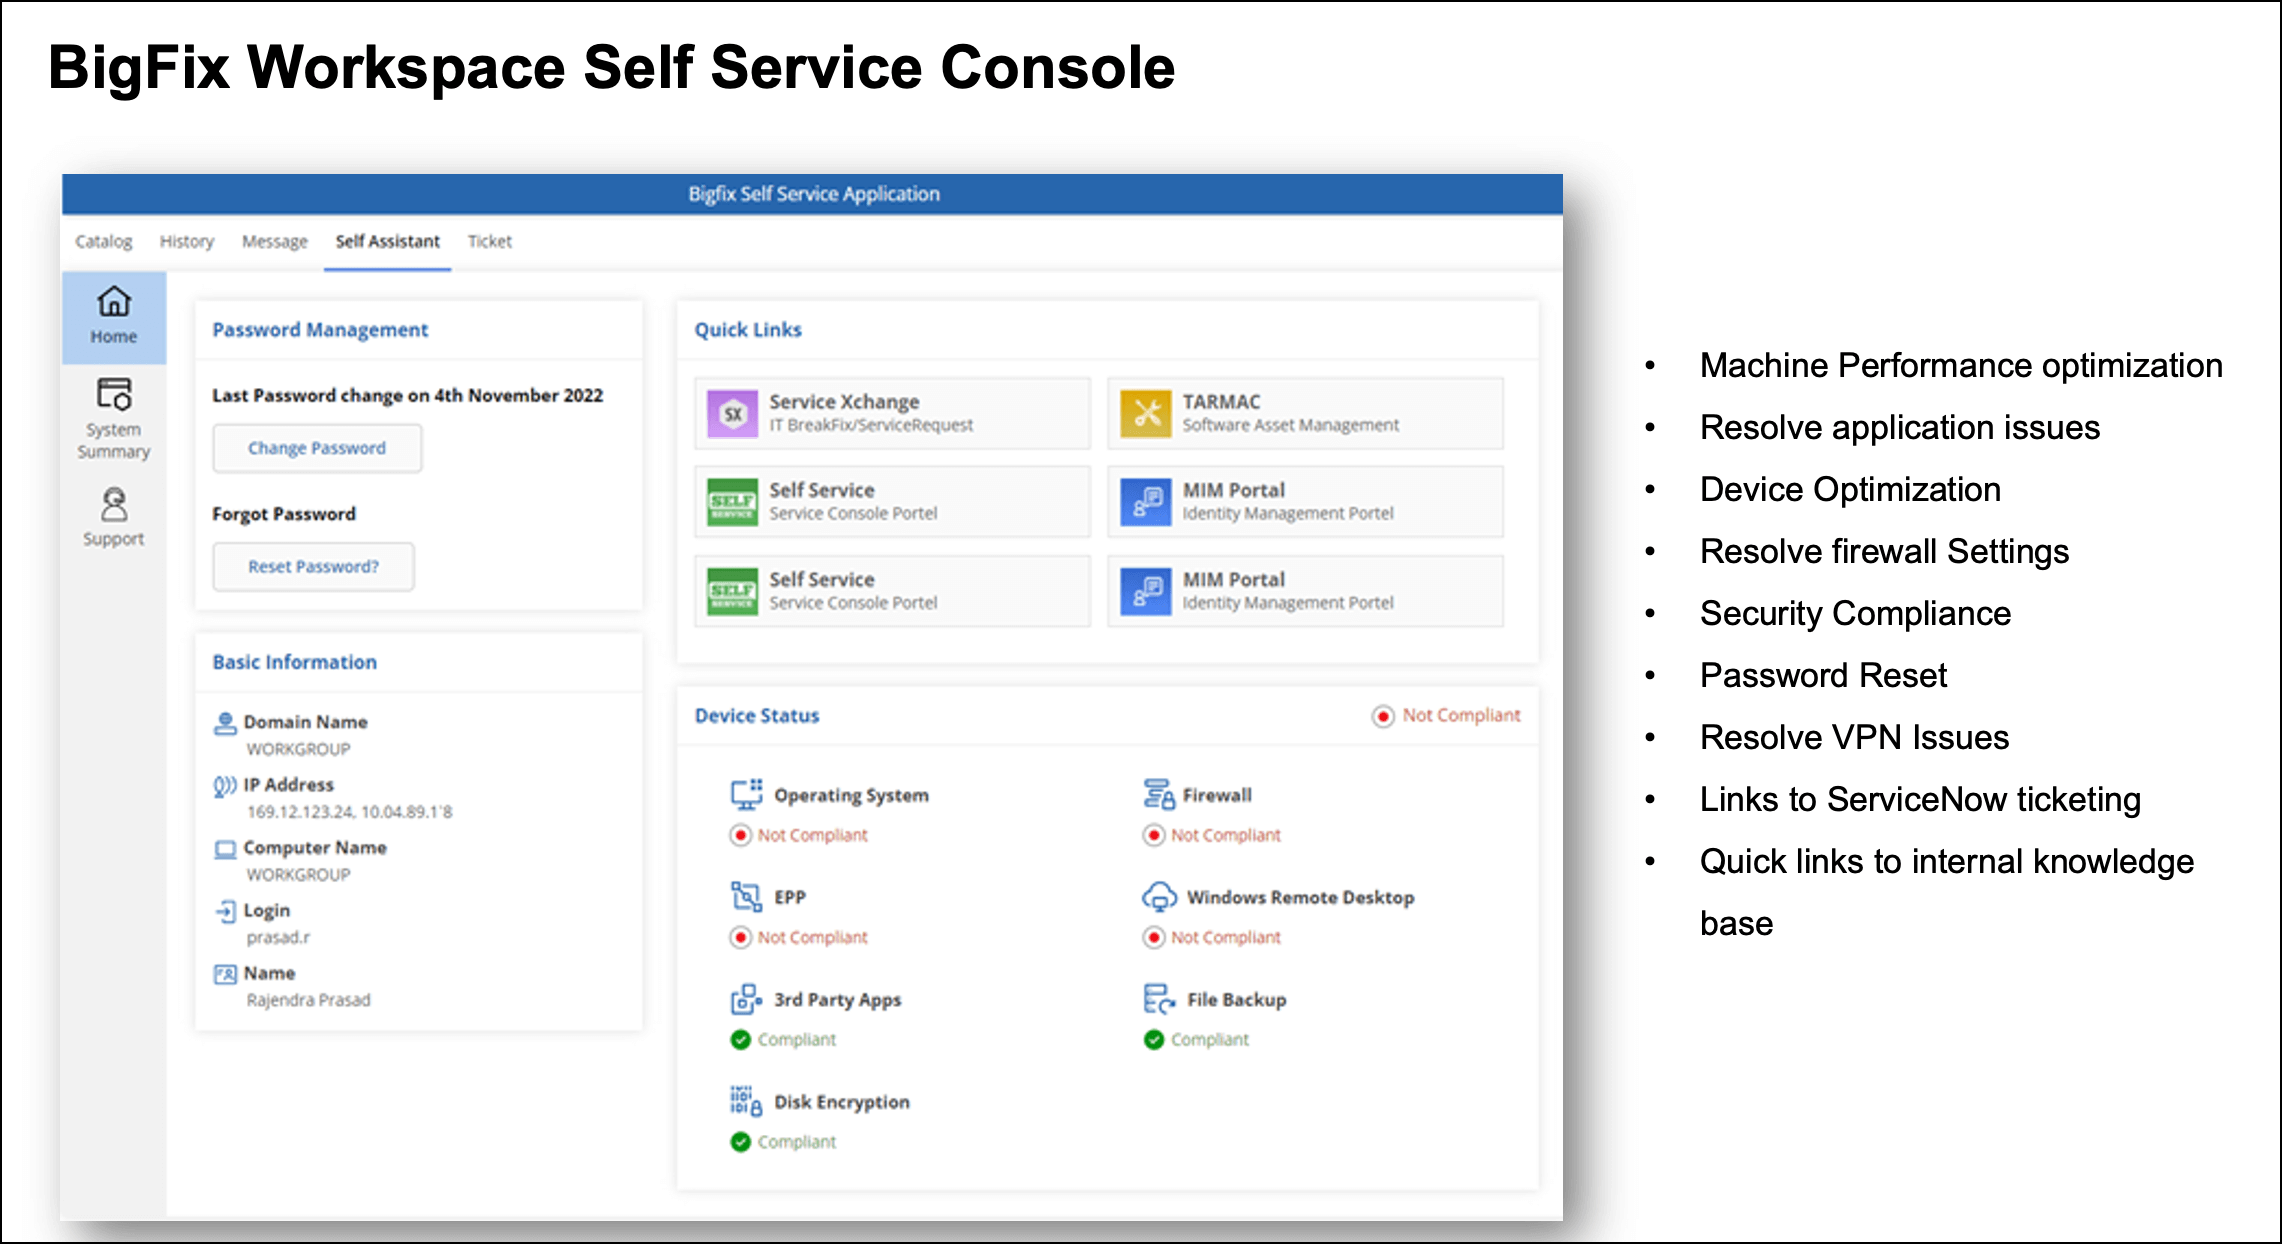Click the EPP status icon
Viewport: 2282px width, 1244px height.
click(746, 897)
